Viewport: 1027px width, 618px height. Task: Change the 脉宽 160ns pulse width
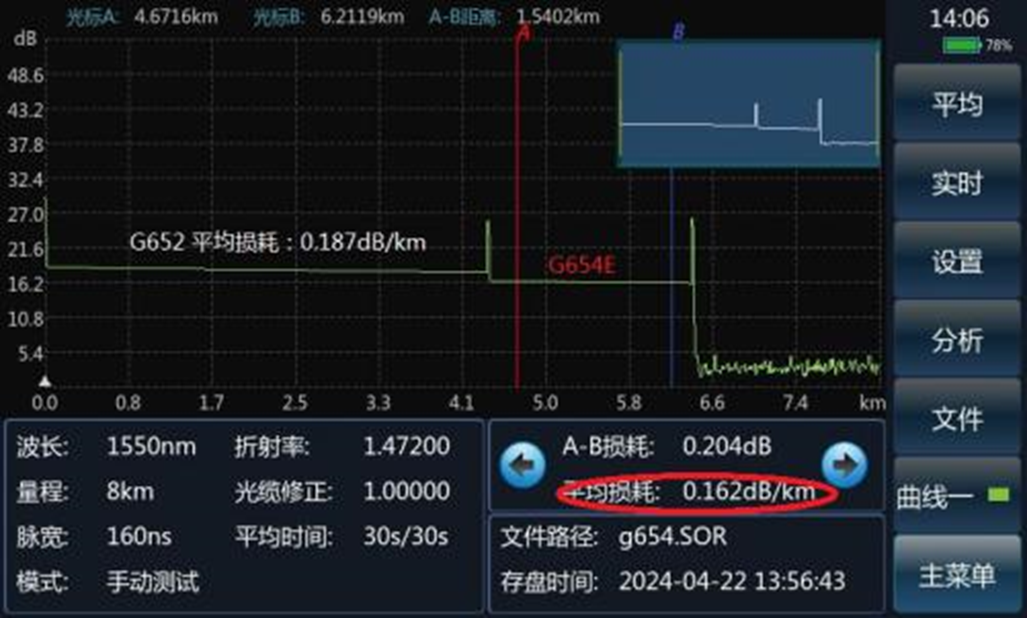(x=139, y=536)
